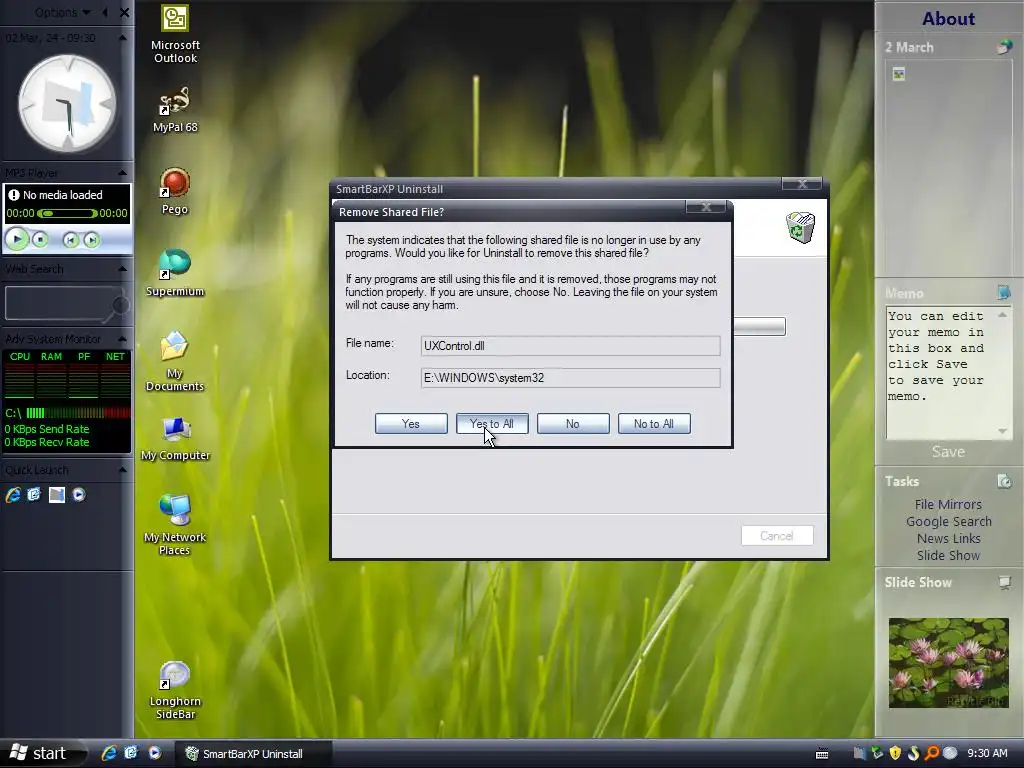Open the File Mirrors task link
1024x768 pixels.
[948, 504]
